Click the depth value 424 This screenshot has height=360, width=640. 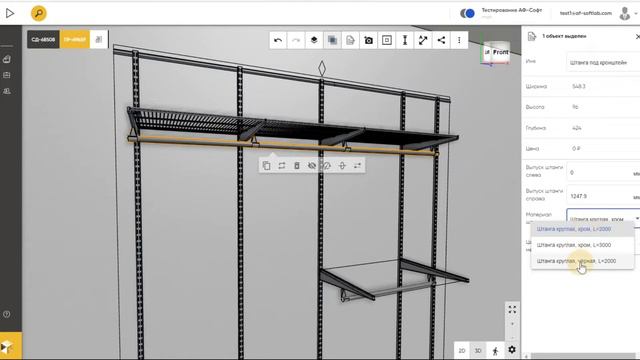(x=577, y=128)
